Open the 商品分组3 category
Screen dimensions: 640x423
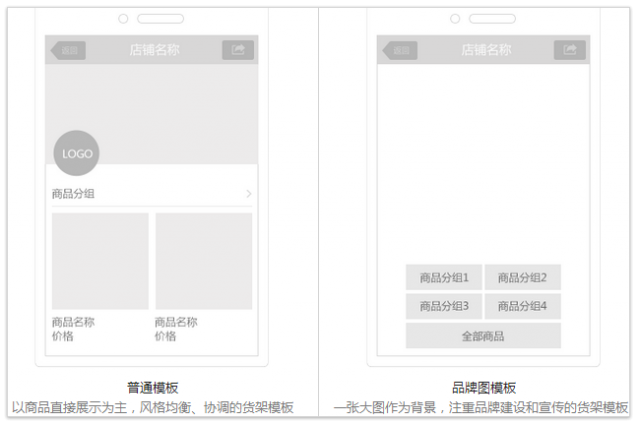point(444,306)
